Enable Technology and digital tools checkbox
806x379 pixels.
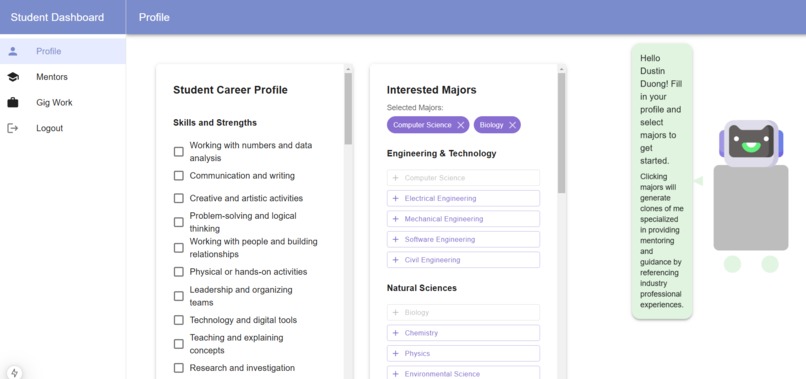178,320
